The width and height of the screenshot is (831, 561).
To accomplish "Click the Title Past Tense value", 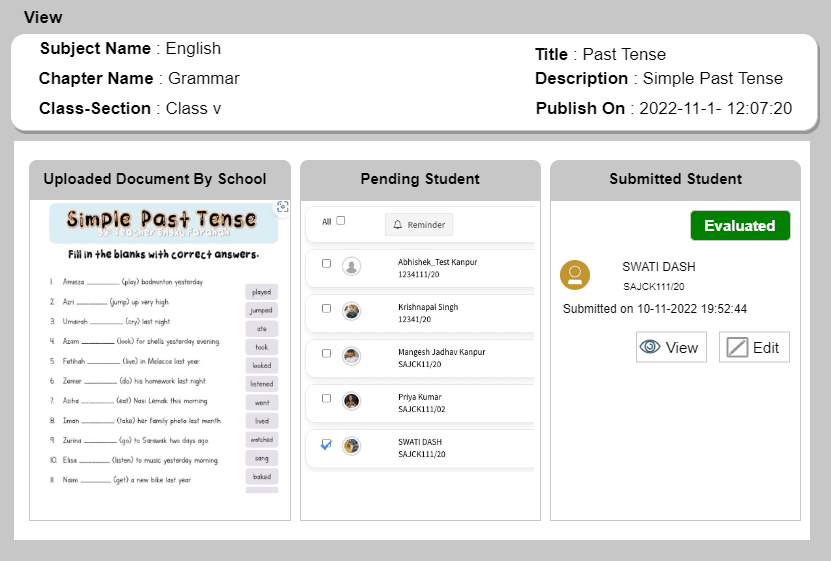I will pos(624,54).
